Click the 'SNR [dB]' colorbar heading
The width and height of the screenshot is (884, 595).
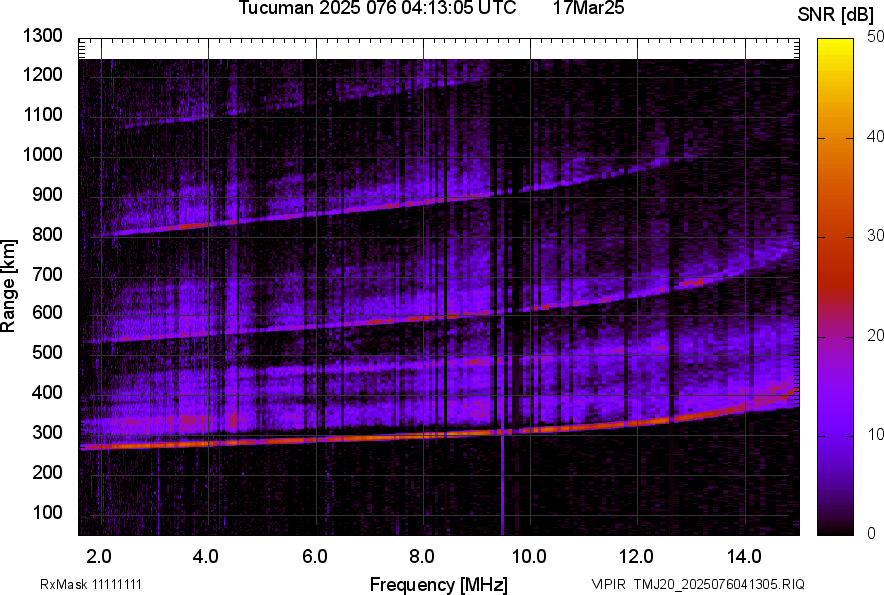836,15
